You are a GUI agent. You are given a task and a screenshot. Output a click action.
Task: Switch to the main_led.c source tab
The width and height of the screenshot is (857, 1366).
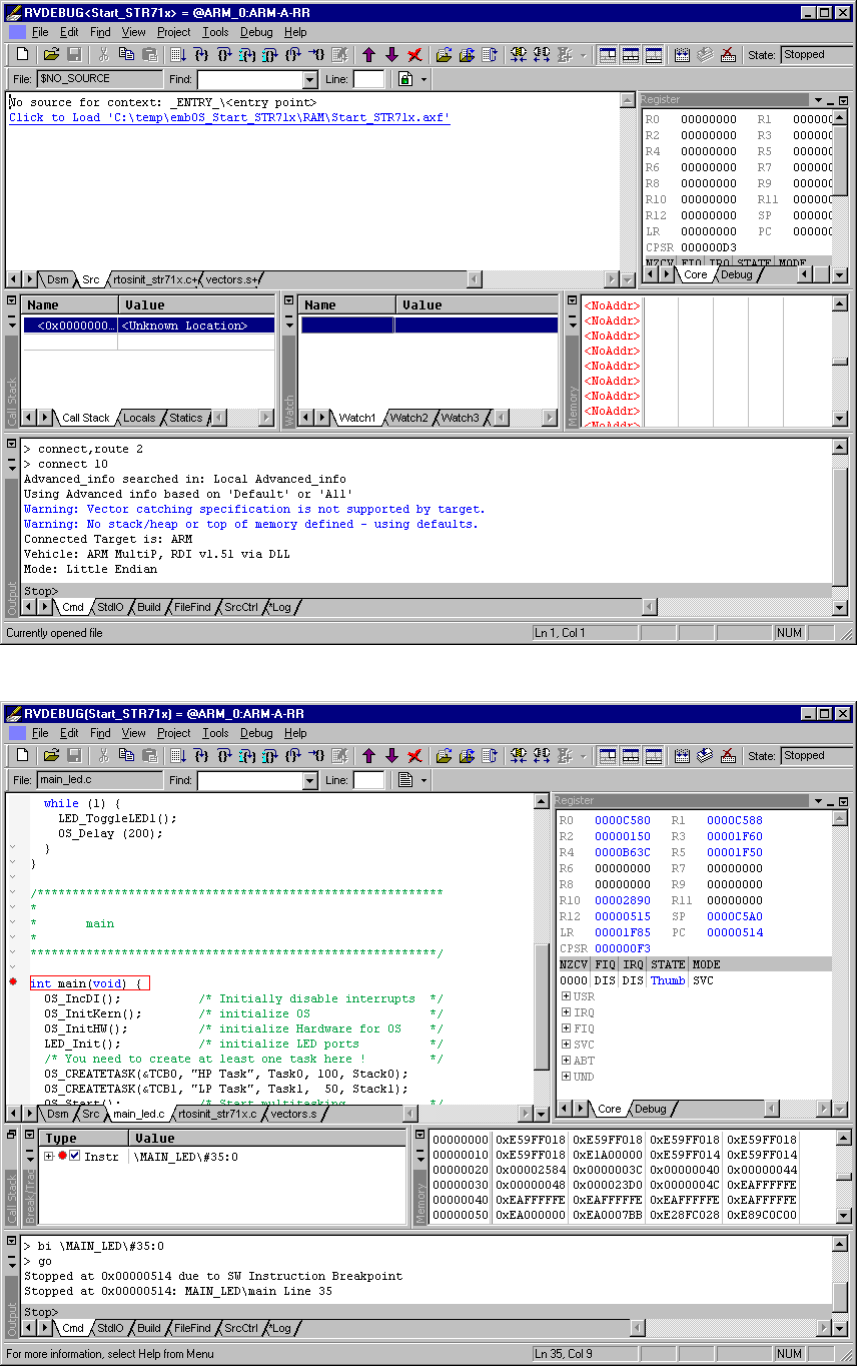tap(140, 1113)
